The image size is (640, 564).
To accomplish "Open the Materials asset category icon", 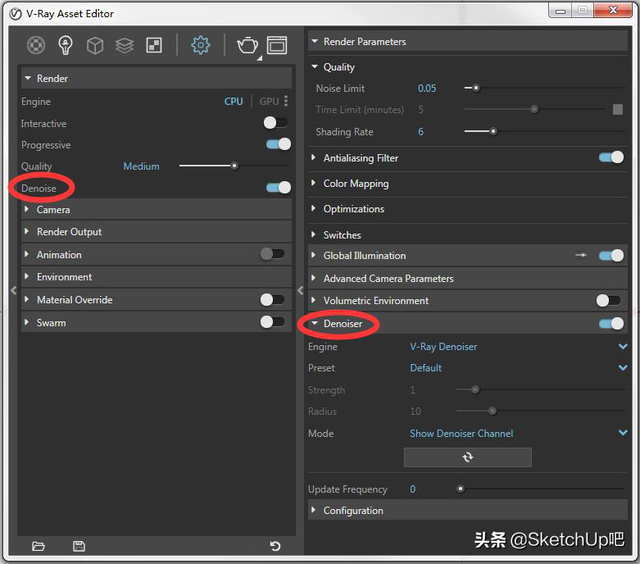I will (36, 45).
